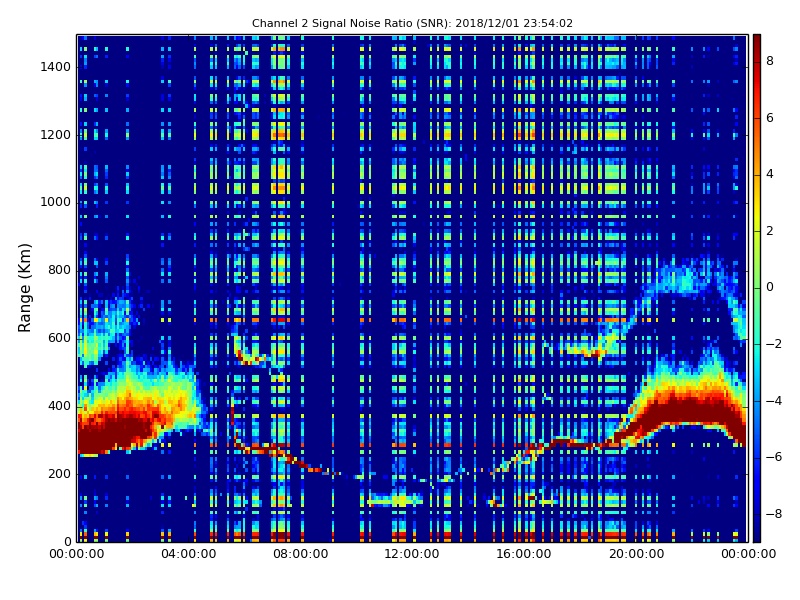The width and height of the screenshot is (800, 600).
Task: Click the colorbar label −2
Action: coord(774,344)
